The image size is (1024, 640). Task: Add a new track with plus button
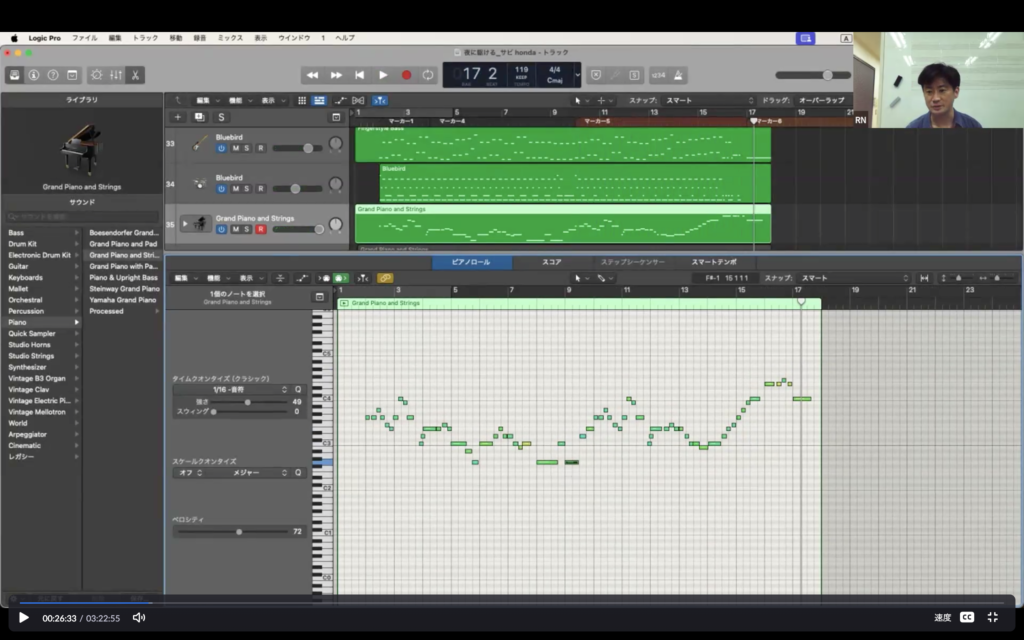click(x=178, y=117)
